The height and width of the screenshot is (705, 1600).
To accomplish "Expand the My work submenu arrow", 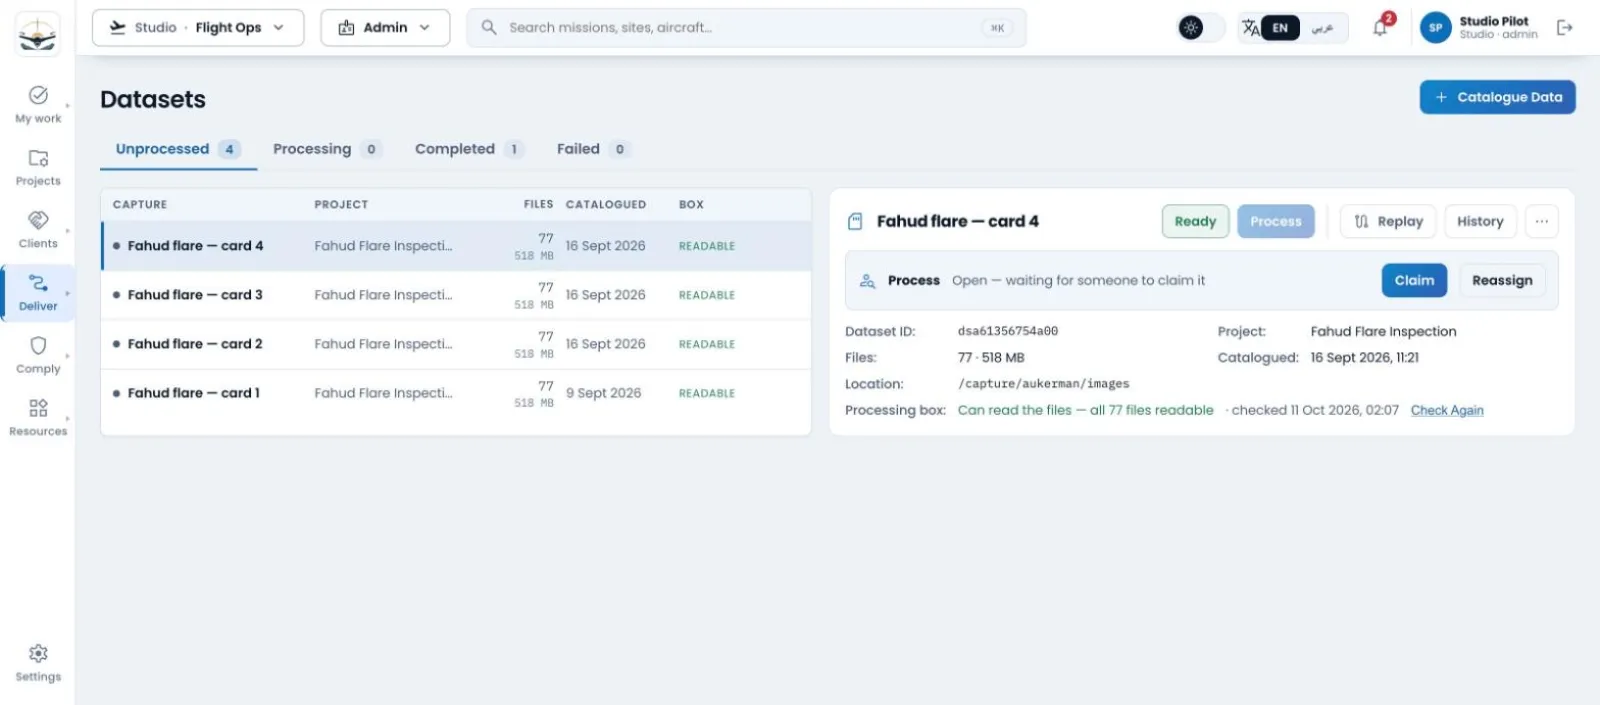I will point(68,105).
